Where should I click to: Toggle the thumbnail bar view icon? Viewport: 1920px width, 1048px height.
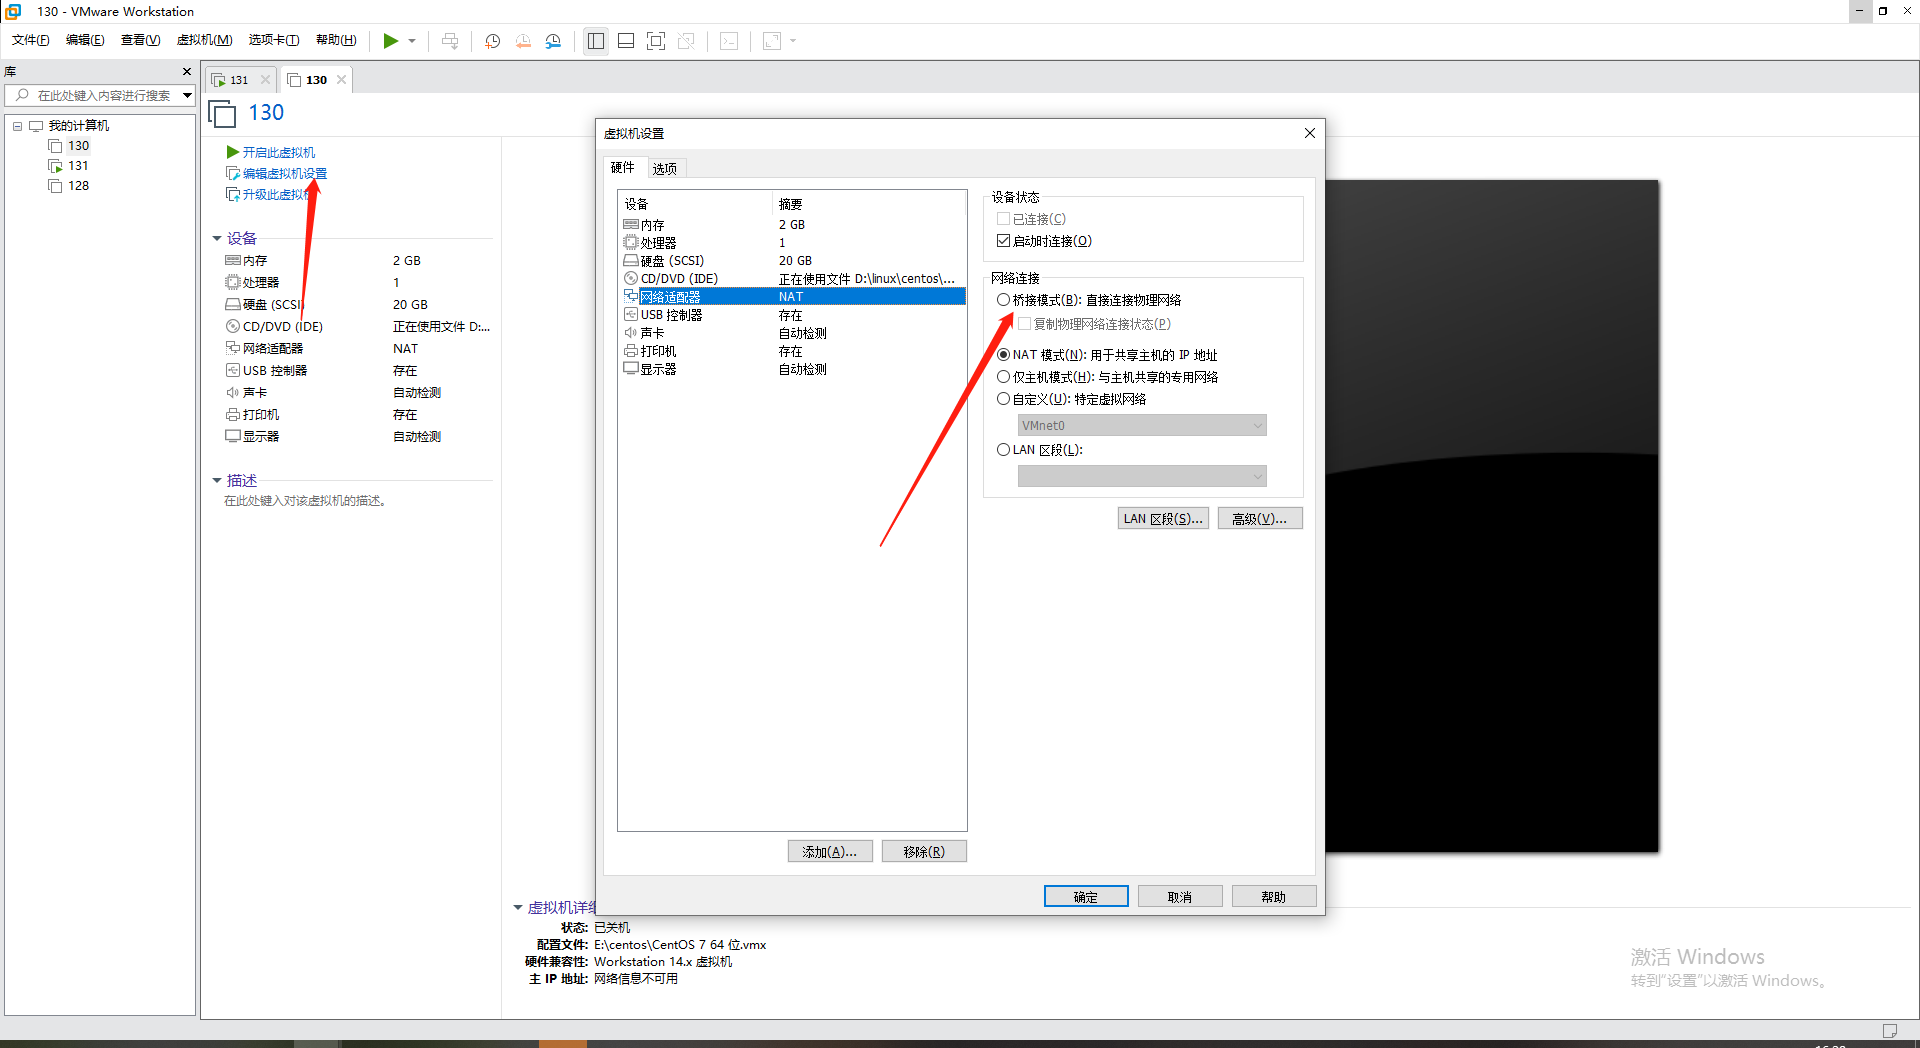tap(626, 41)
